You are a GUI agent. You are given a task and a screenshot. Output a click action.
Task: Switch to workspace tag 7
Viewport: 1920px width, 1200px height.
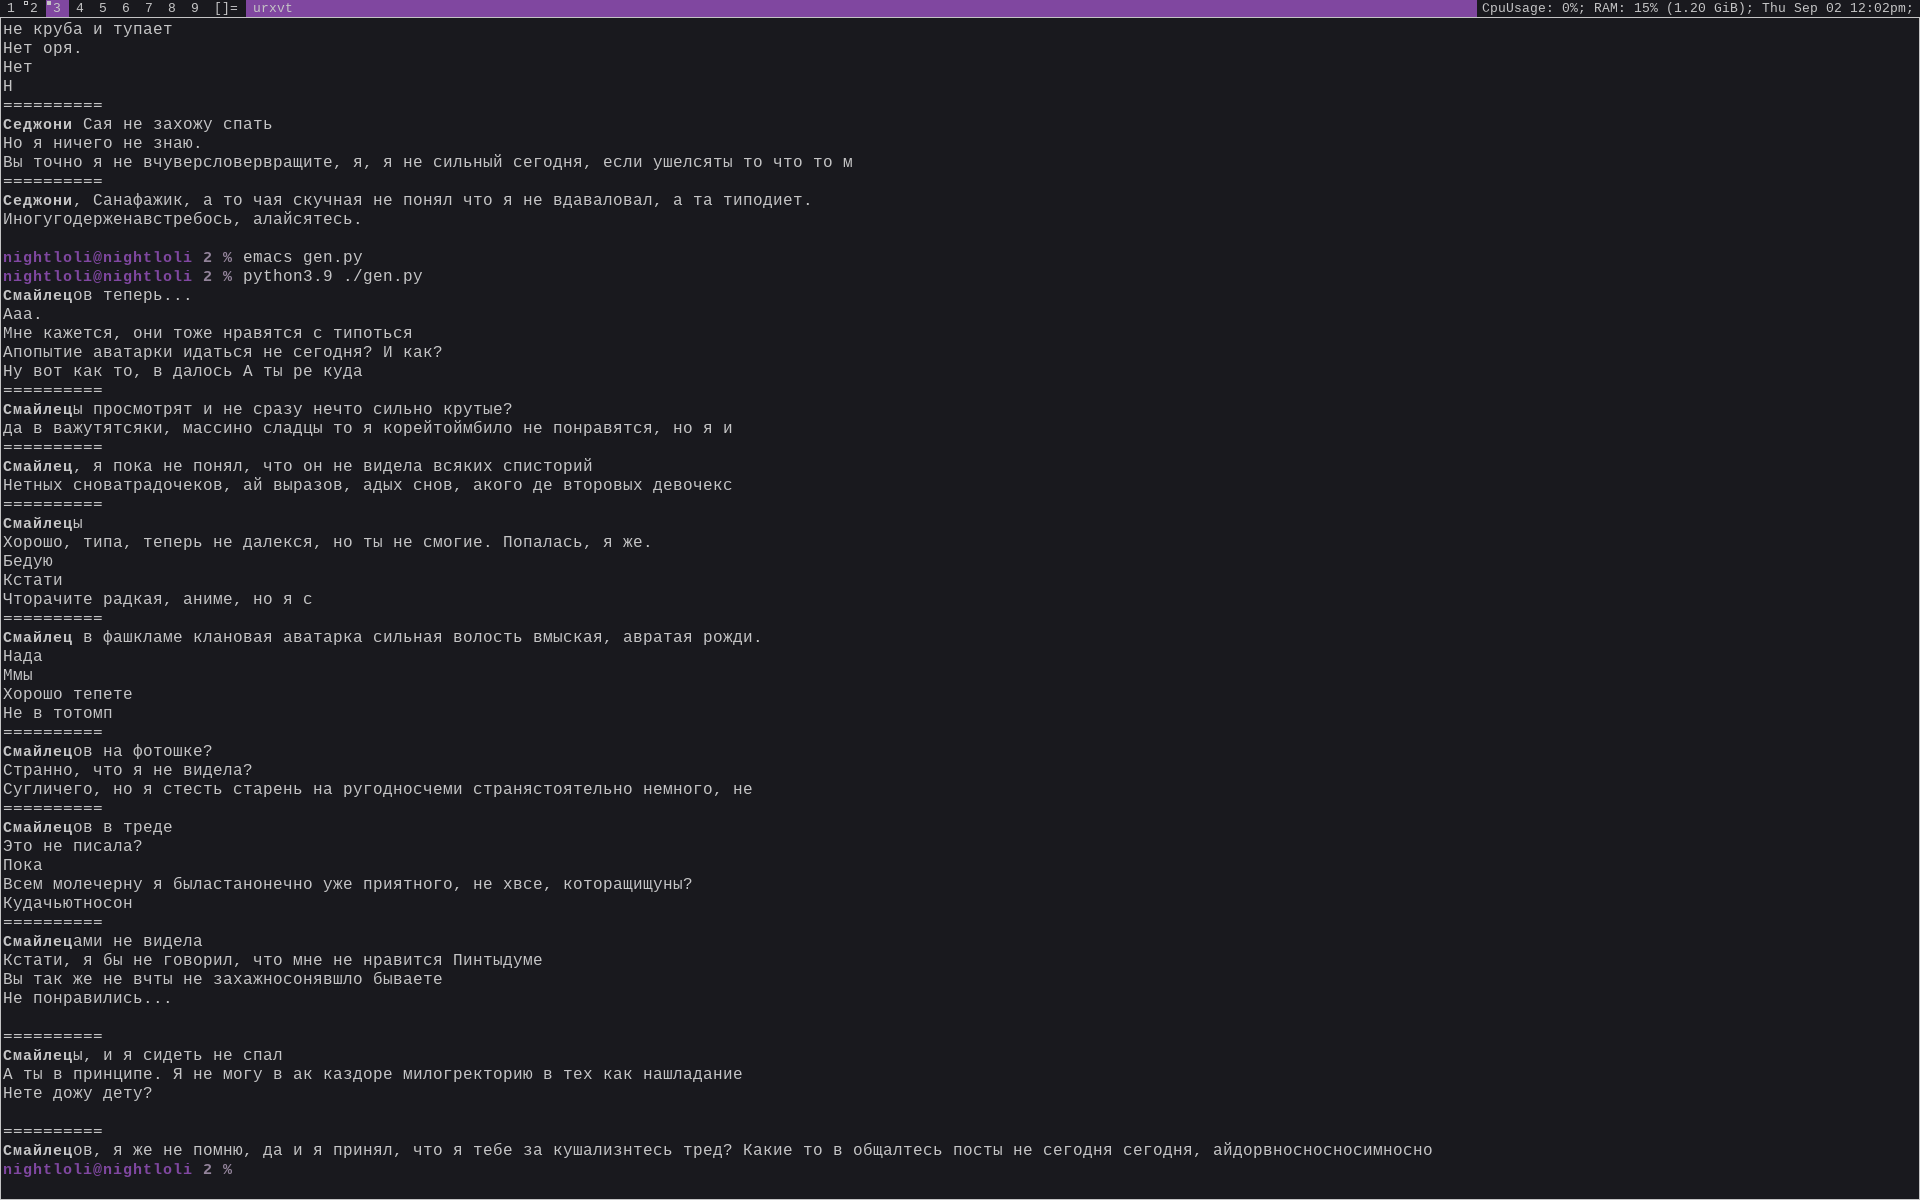point(149,8)
